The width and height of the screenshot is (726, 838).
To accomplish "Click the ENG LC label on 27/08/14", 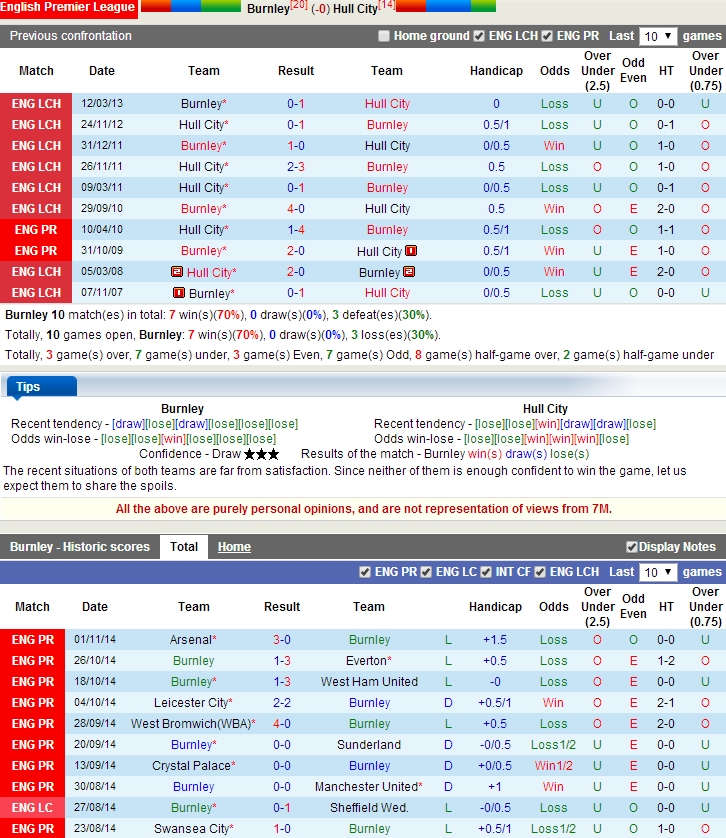I will (x=33, y=808).
